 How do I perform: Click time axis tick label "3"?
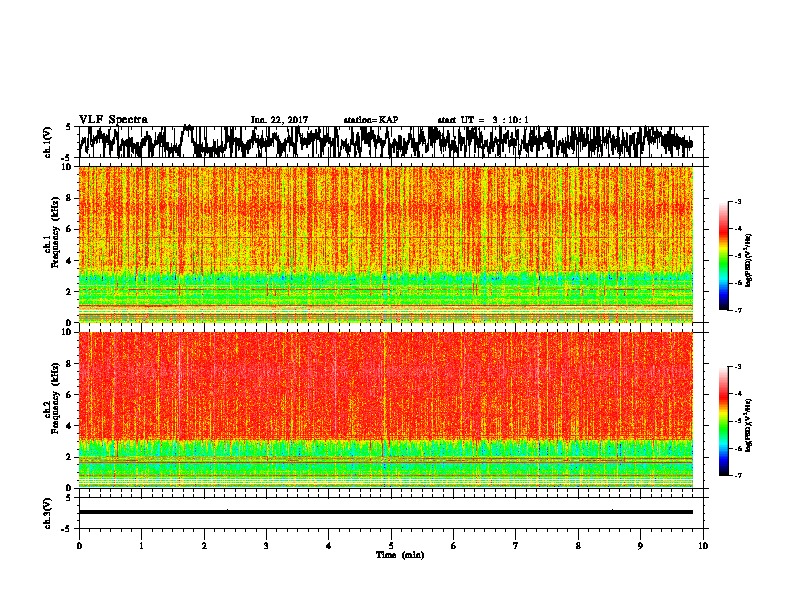pos(266,546)
